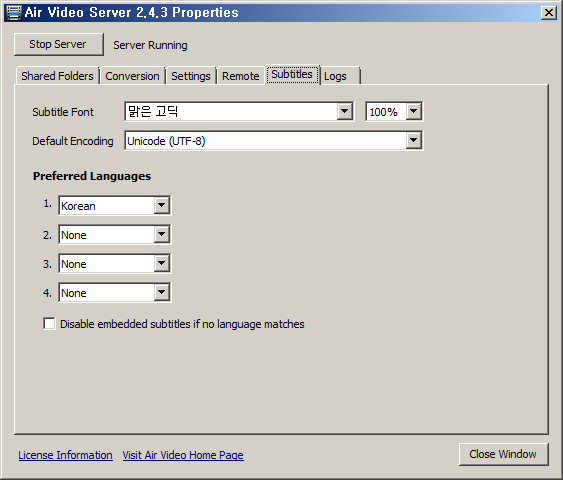Go to the Settings tab
Viewport: 563px width, 480px height.
[191, 76]
